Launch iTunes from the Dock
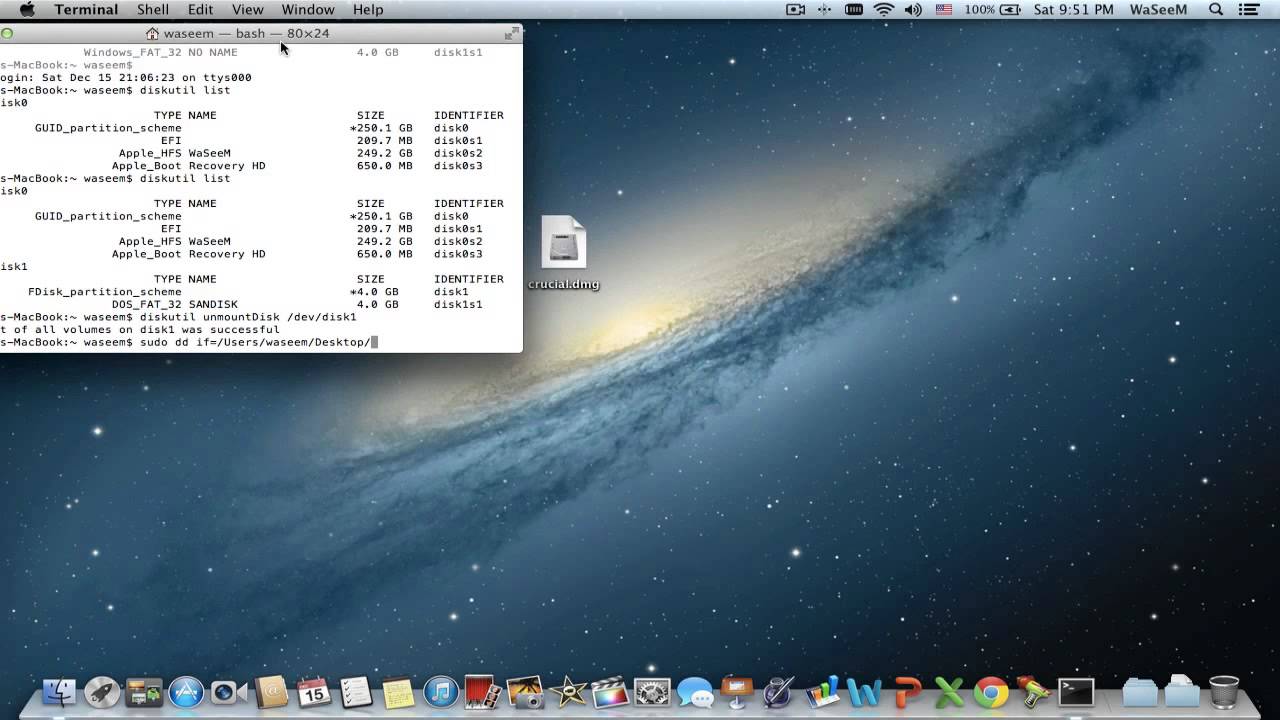 pyautogui.click(x=441, y=691)
